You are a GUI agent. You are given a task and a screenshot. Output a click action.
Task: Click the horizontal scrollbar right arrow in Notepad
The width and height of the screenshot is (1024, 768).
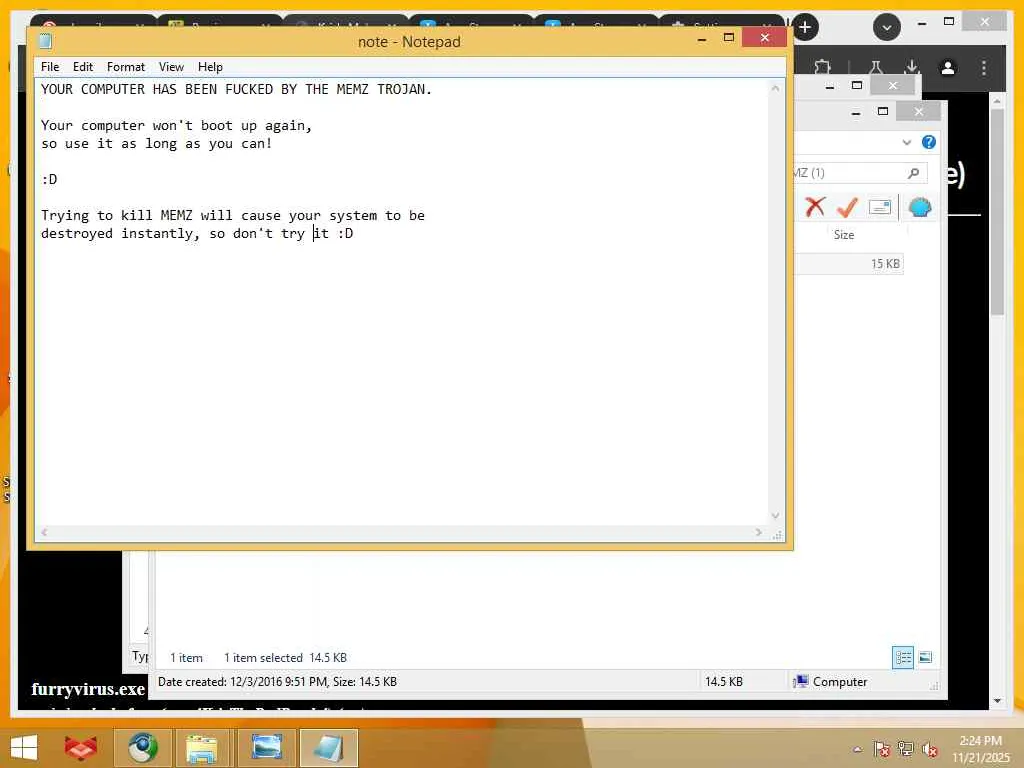758,532
